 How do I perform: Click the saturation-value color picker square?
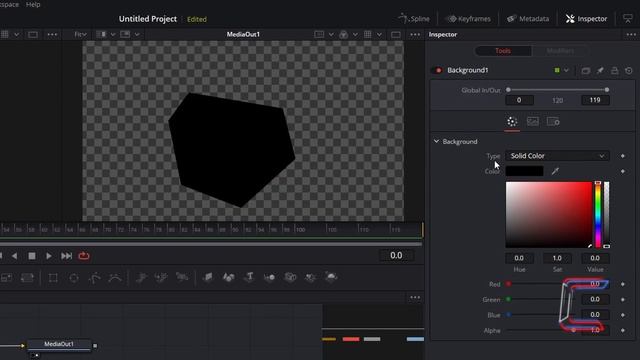[549, 215]
